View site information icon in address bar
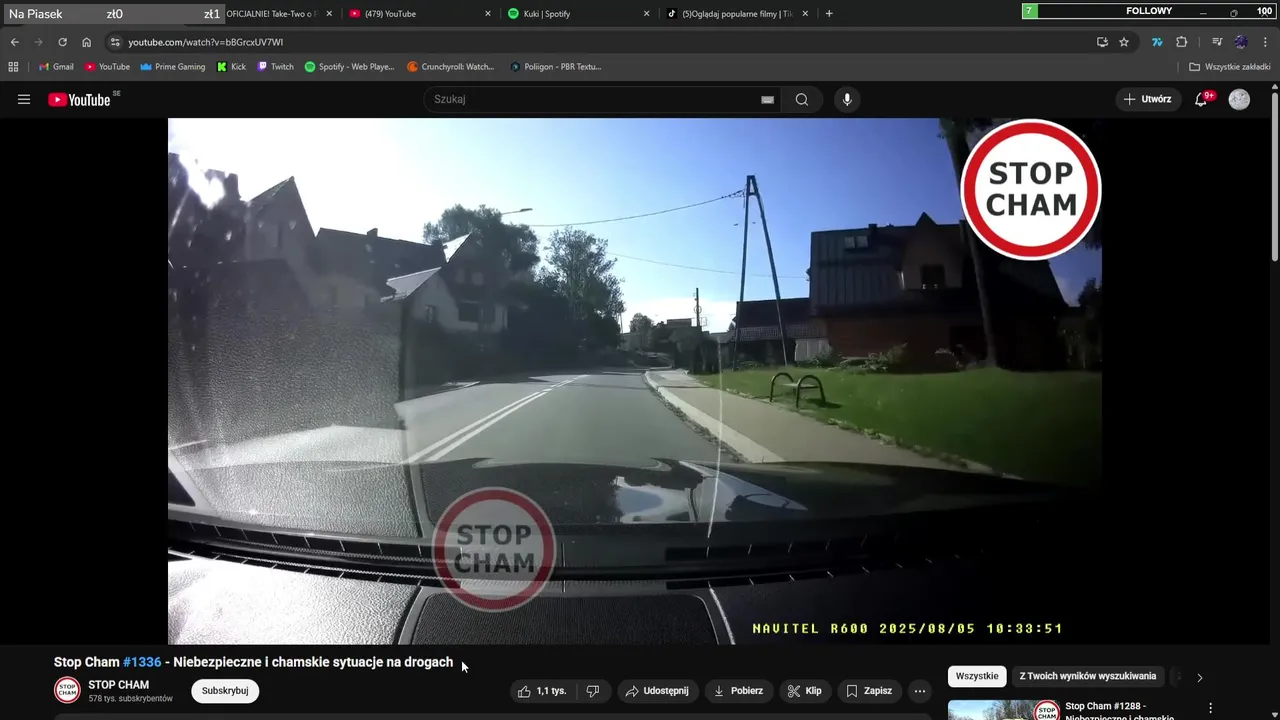The height and width of the screenshot is (720, 1280). pyautogui.click(x=115, y=42)
